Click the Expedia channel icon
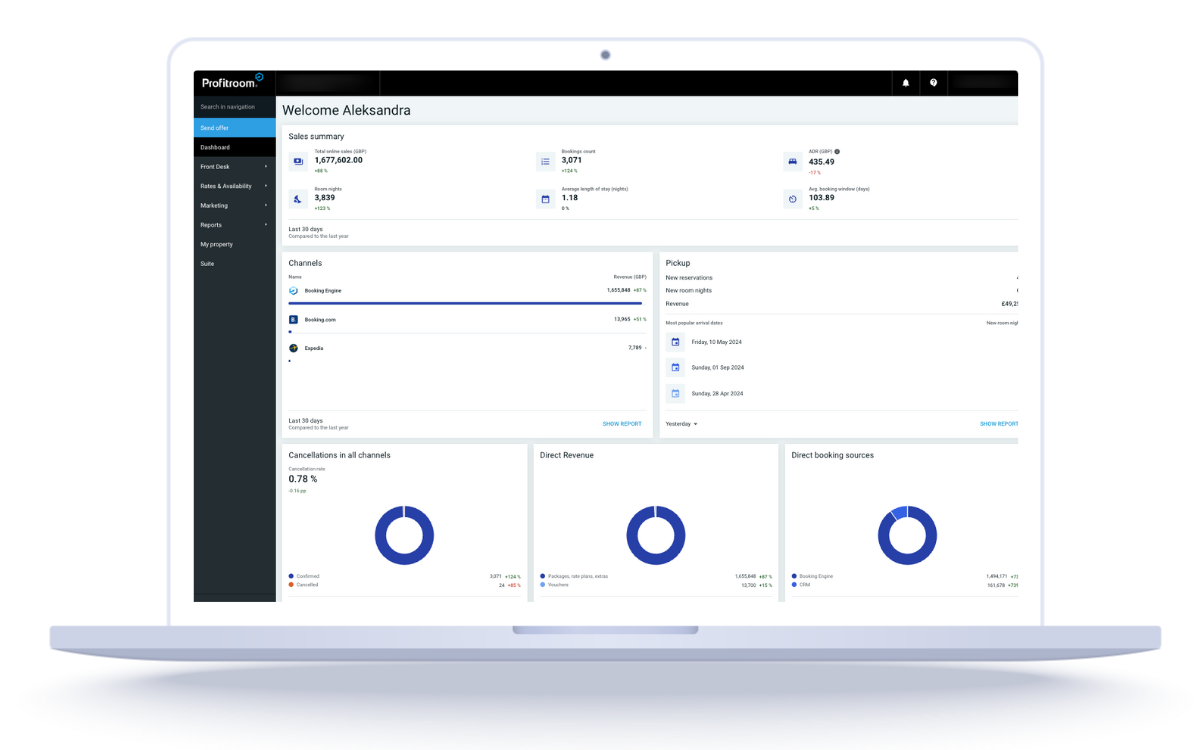 (293, 348)
